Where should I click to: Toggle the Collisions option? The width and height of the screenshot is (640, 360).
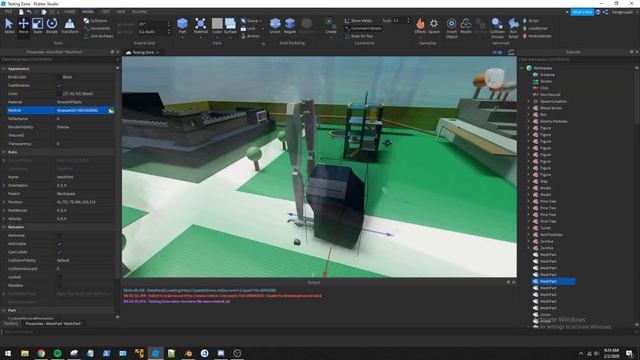tap(96, 20)
